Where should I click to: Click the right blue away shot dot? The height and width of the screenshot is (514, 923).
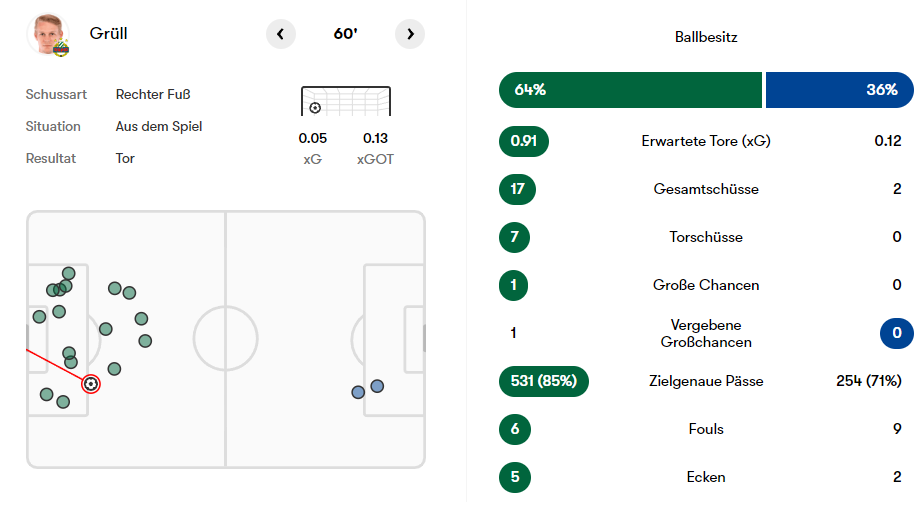(x=377, y=386)
